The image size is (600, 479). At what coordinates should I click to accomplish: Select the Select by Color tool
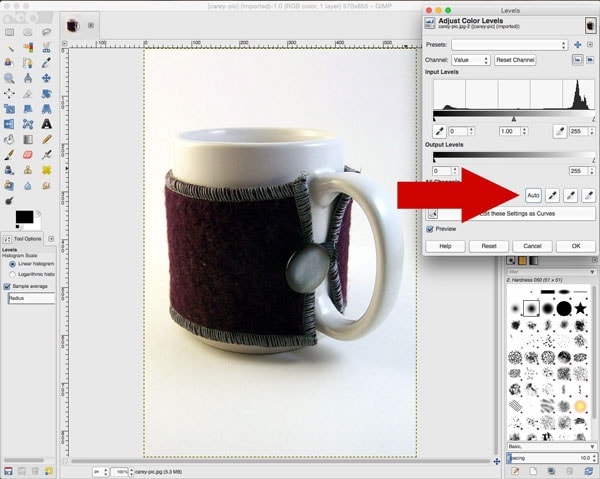[x=28, y=48]
